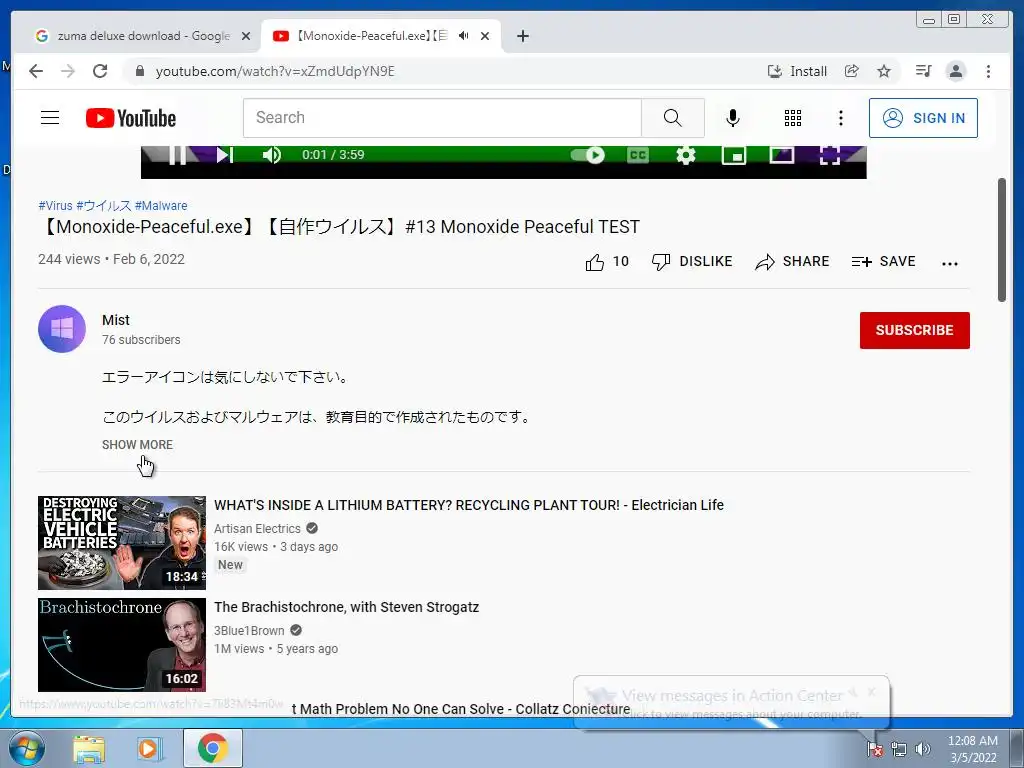
Task: Launch Windows Media Player from taskbar
Action: click(149, 749)
